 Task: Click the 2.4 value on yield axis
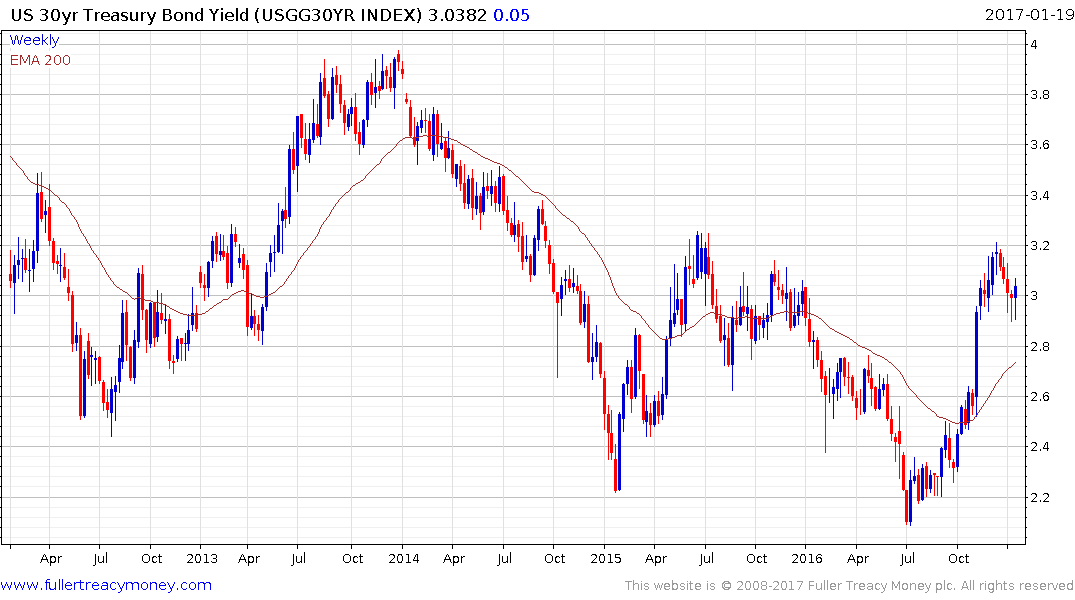point(1040,446)
